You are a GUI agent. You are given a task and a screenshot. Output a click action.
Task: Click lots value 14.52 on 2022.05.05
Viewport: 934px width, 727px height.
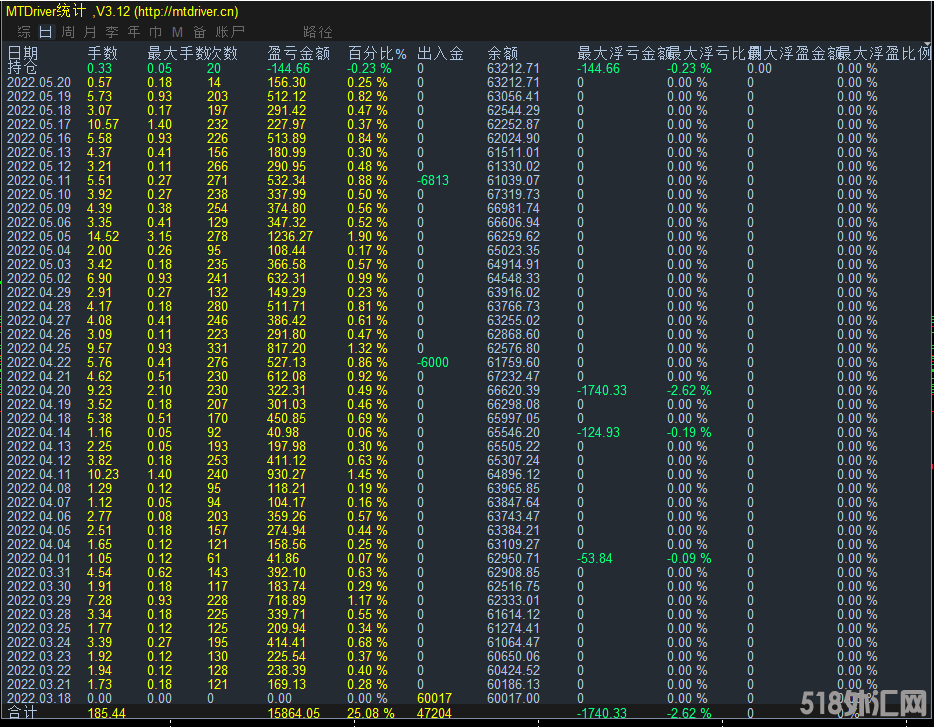tap(103, 237)
